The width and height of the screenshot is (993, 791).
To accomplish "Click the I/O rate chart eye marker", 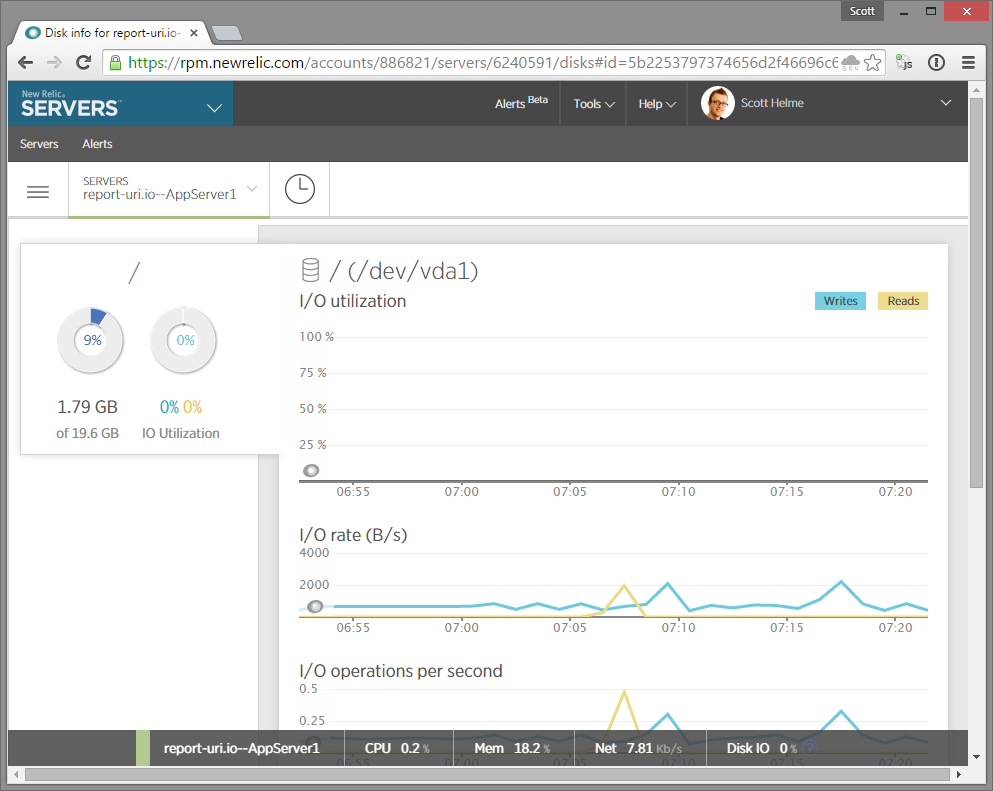I will point(315,607).
